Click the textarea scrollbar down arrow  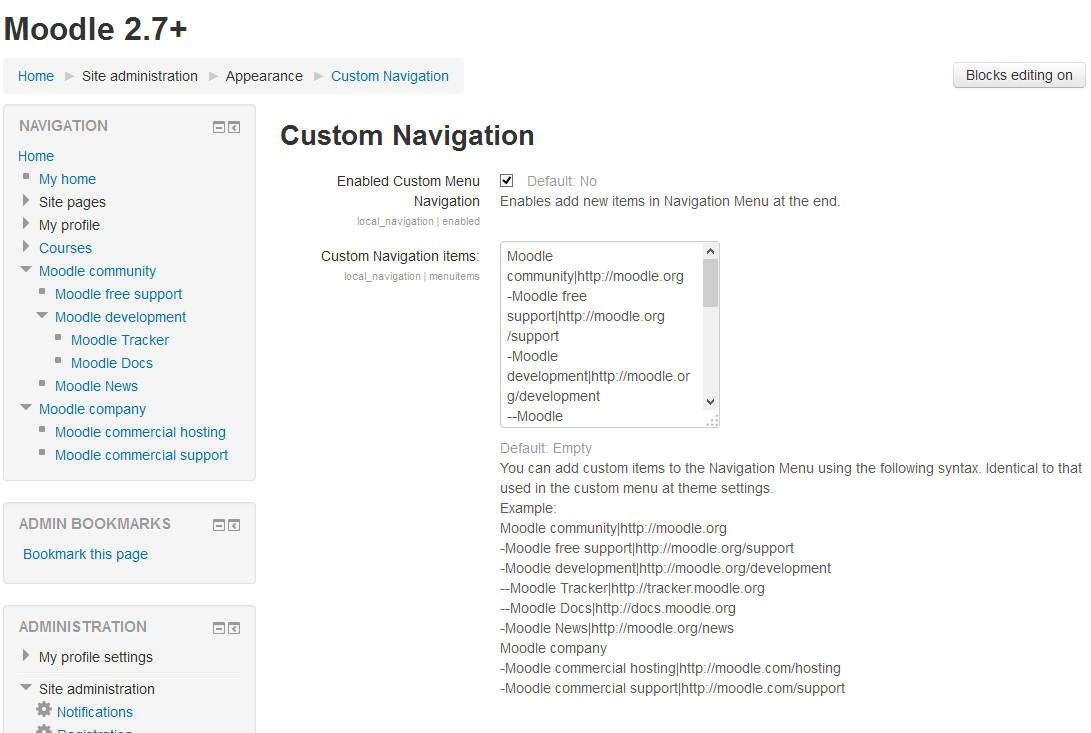point(710,401)
